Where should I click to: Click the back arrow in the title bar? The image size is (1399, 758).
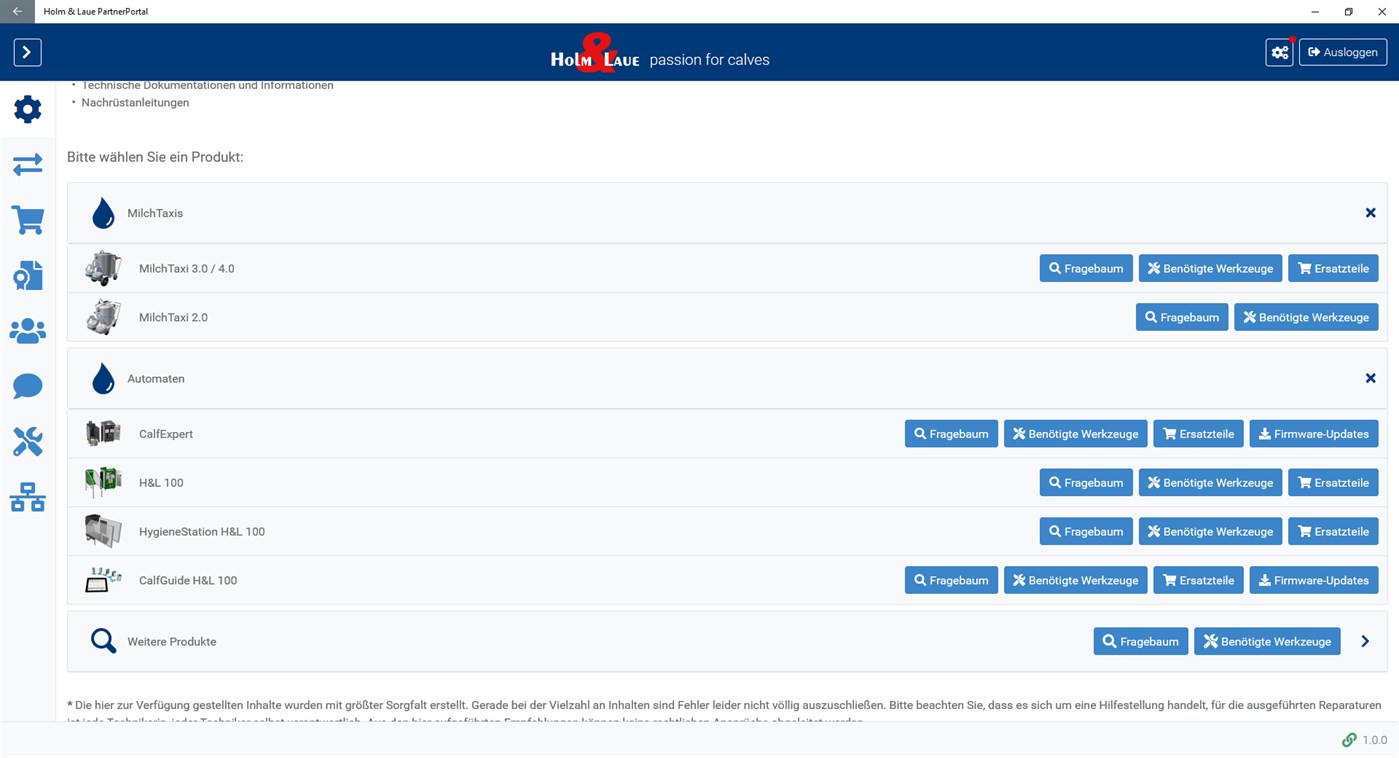(16, 11)
